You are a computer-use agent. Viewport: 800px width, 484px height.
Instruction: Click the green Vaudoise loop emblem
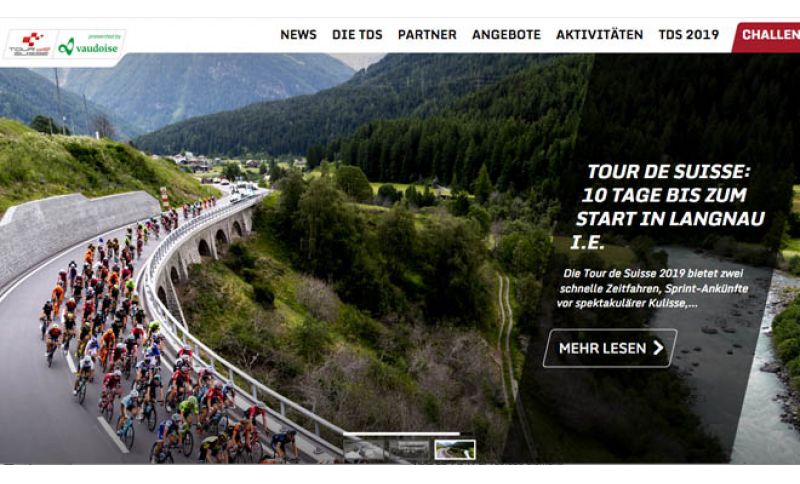point(66,47)
